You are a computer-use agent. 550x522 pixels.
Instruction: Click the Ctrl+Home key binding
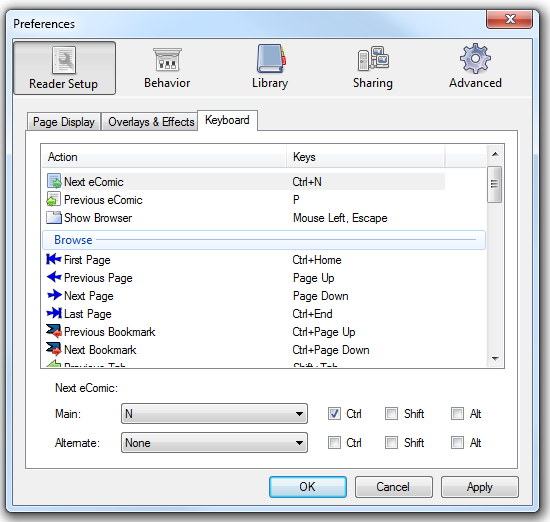(x=317, y=260)
